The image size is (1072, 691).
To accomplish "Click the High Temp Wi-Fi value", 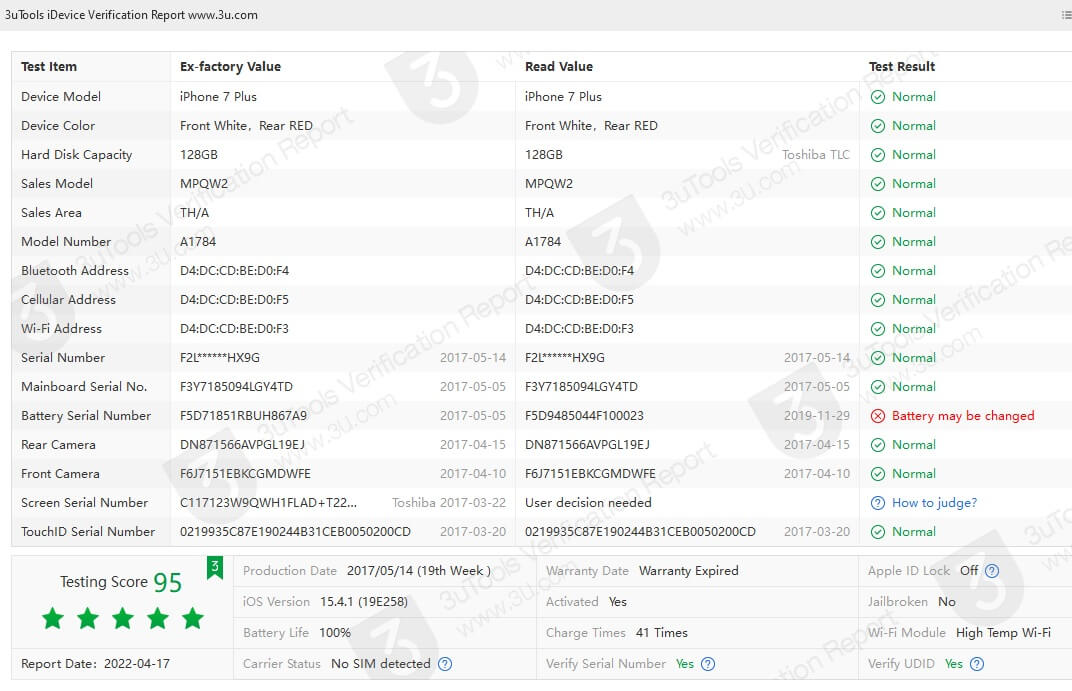I will tap(1003, 632).
